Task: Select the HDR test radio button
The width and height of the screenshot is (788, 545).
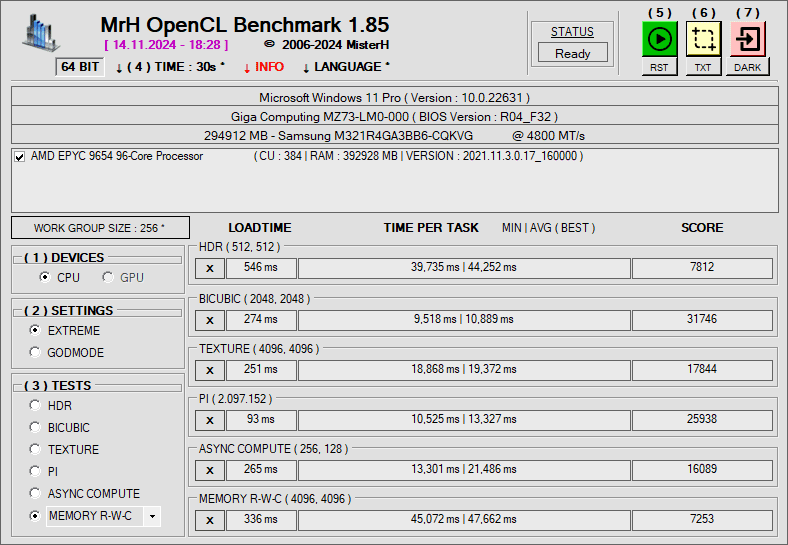Action: coord(35,405)
